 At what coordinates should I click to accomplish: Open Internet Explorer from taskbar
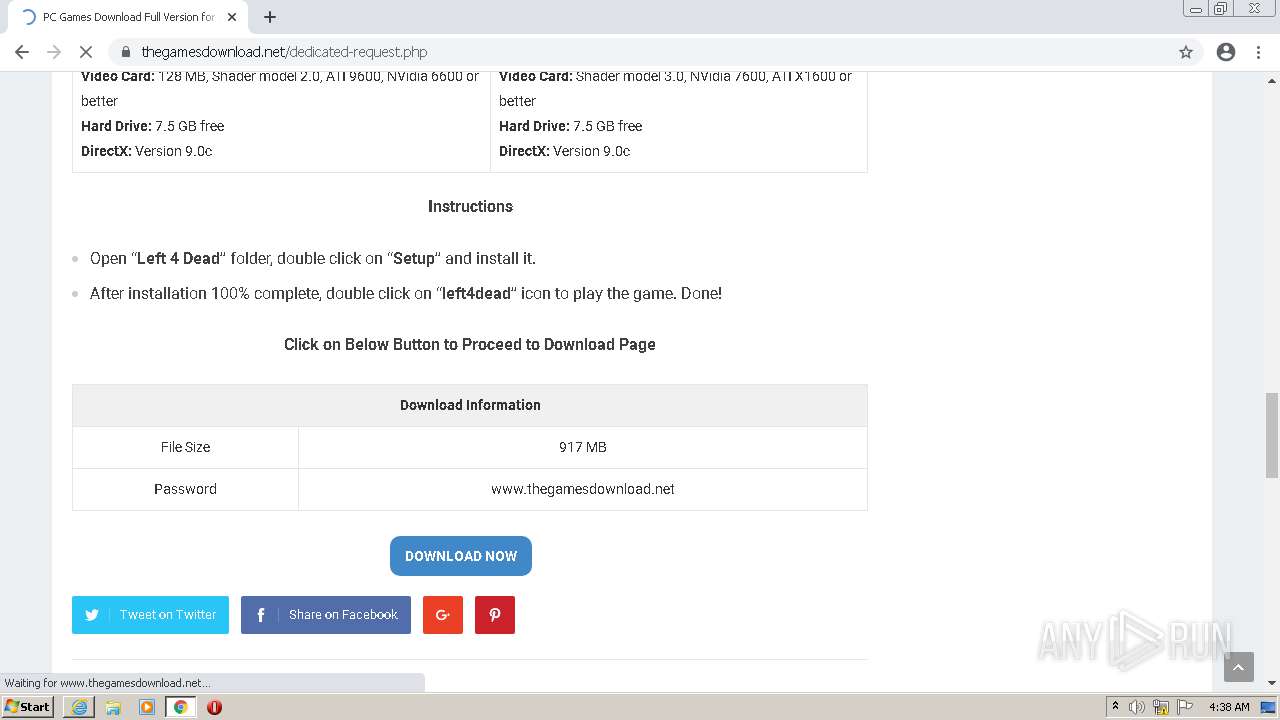coord(79,707)
